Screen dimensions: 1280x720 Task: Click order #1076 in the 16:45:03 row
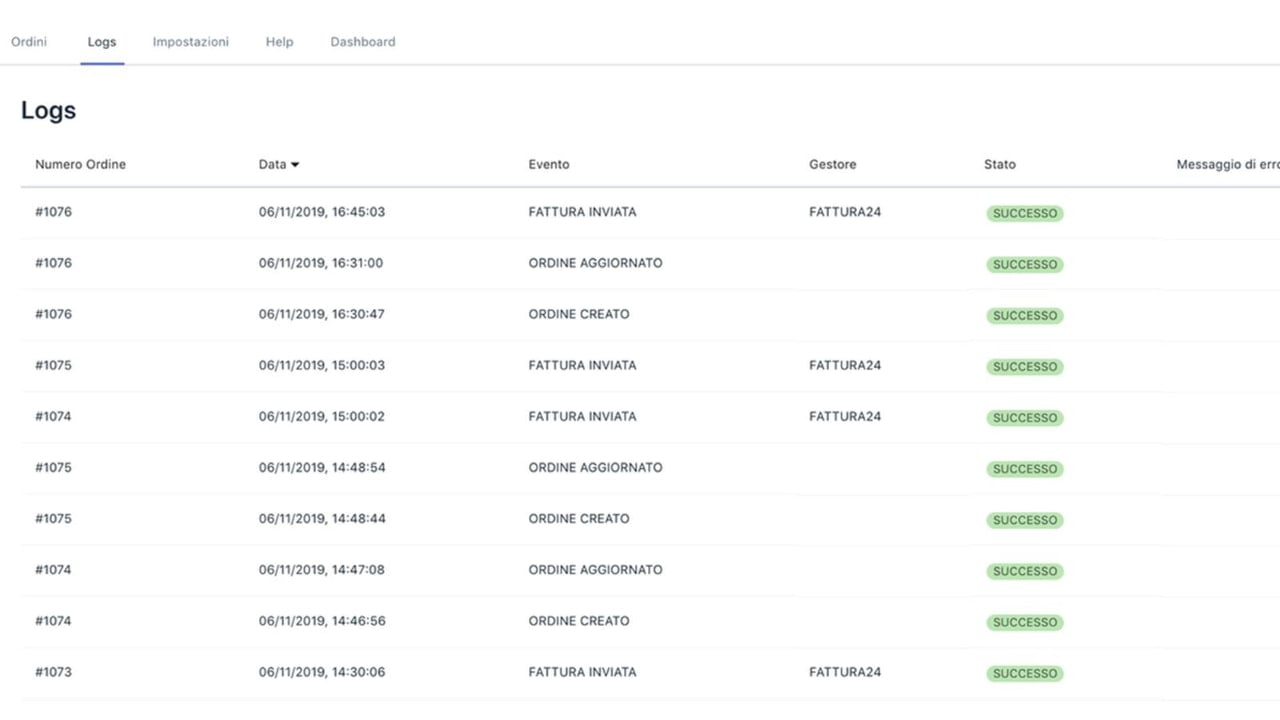coord(54,212)
